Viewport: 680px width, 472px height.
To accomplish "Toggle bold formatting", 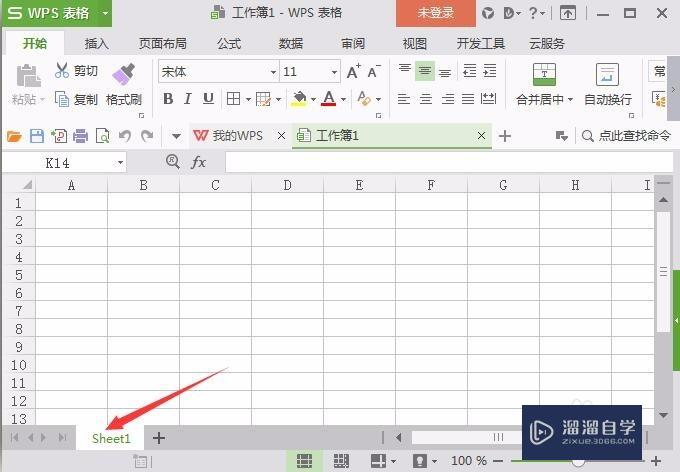I will (x=168, y=99).
